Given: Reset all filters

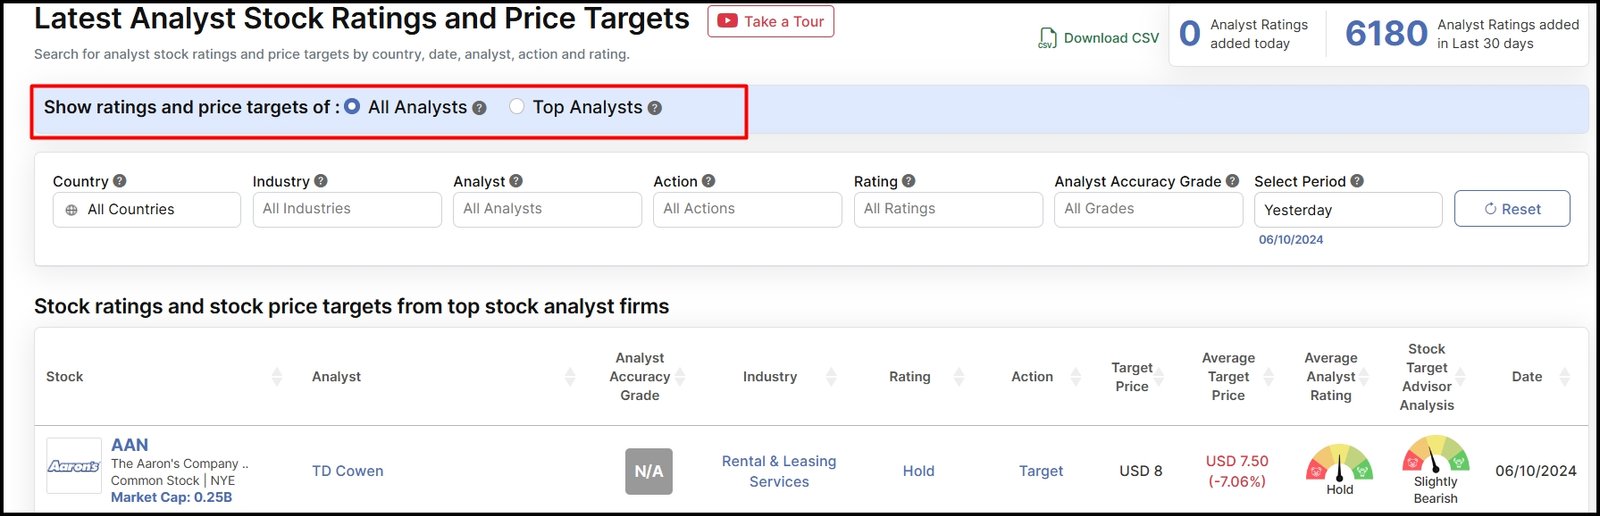Looking at the screenshot, I should pyautogui.click(x=1512, y=209).
